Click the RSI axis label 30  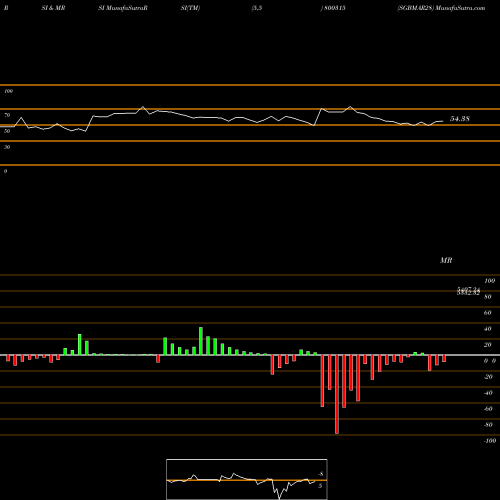pos(7,147)
